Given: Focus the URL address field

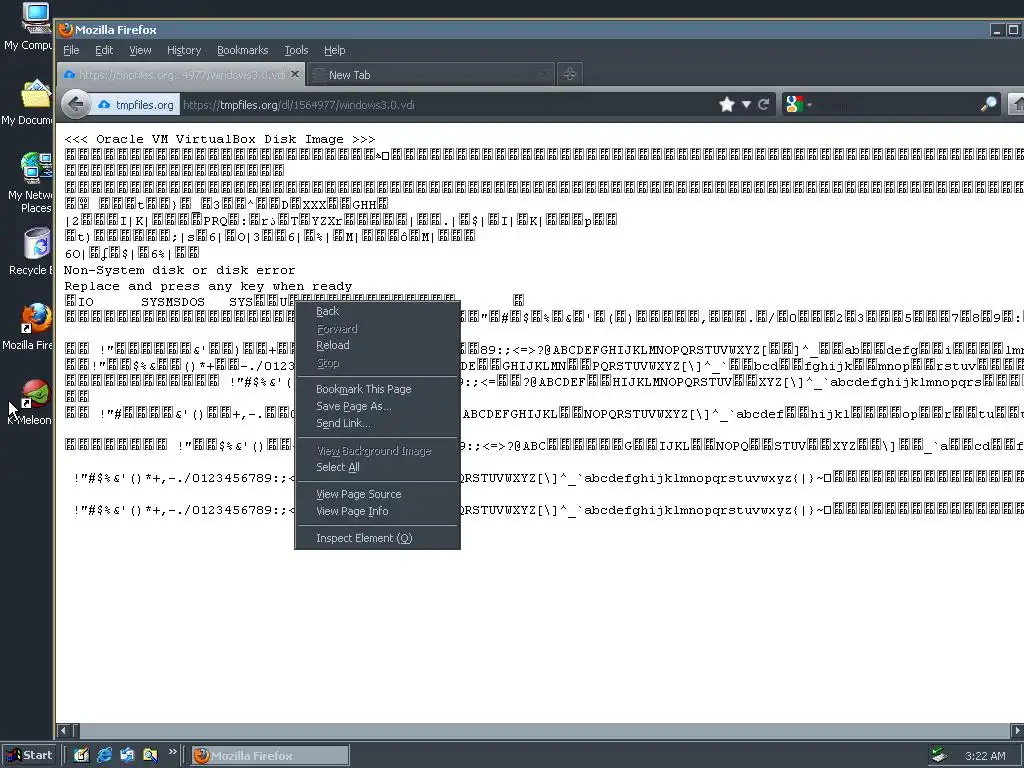Looking at the screenshot, I should coord(447,104).
